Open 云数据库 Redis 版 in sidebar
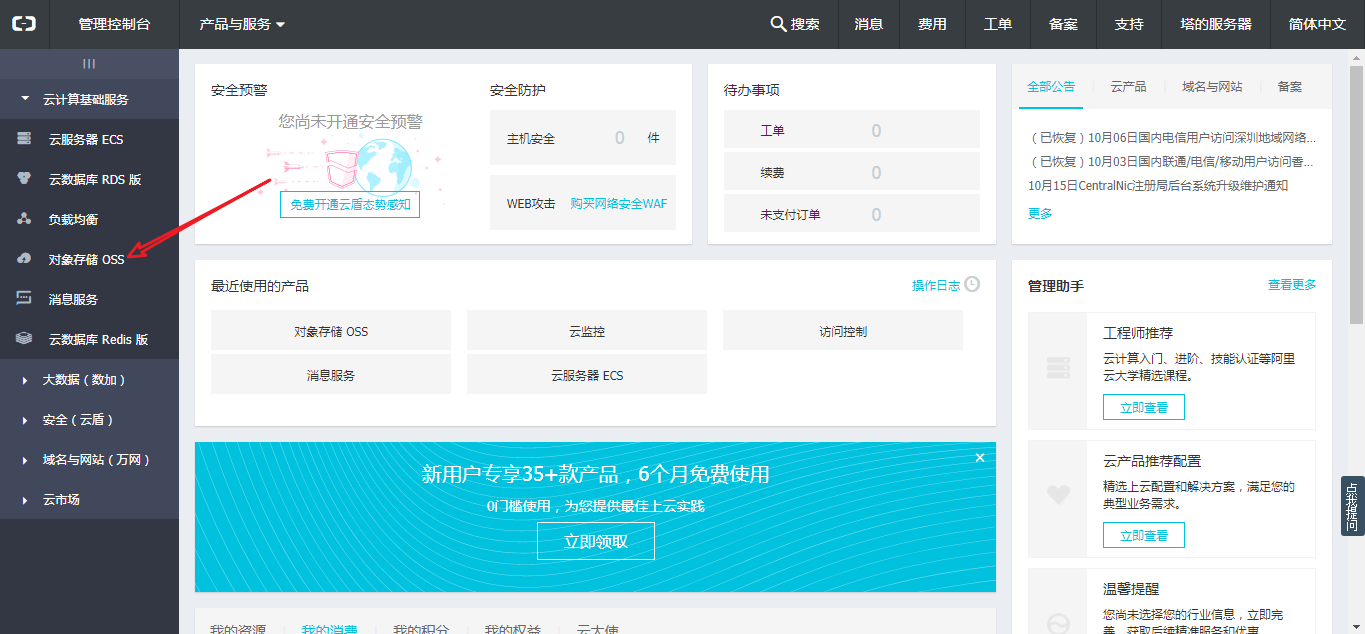This screenshot has width=1365, height=634. point(89,339)
